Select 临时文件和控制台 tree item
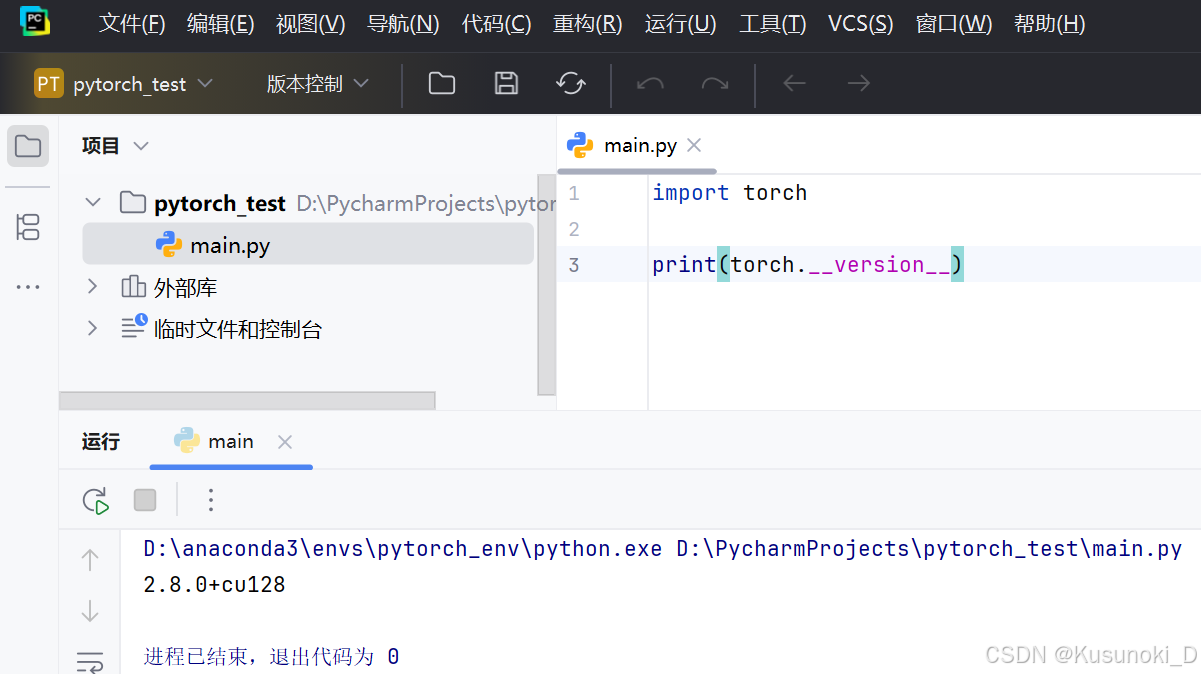 (x=238, y=329)
